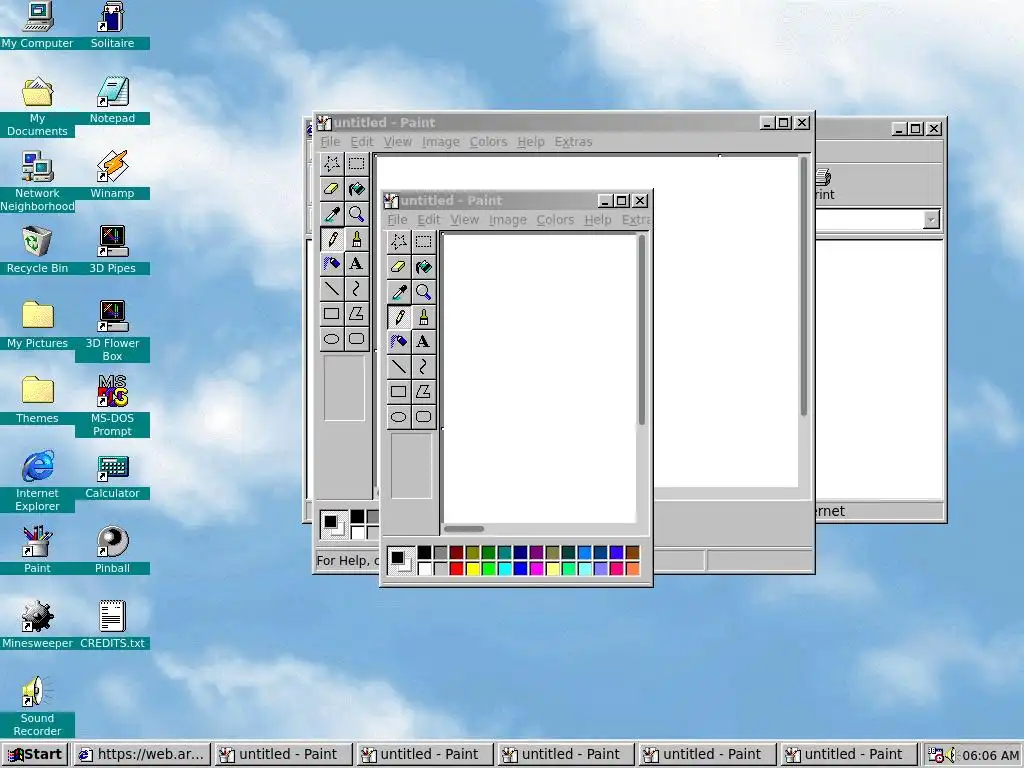Expand address dropdown in background browser window
This screenshot has height=768, width=1024.
[x=931, y=219]
